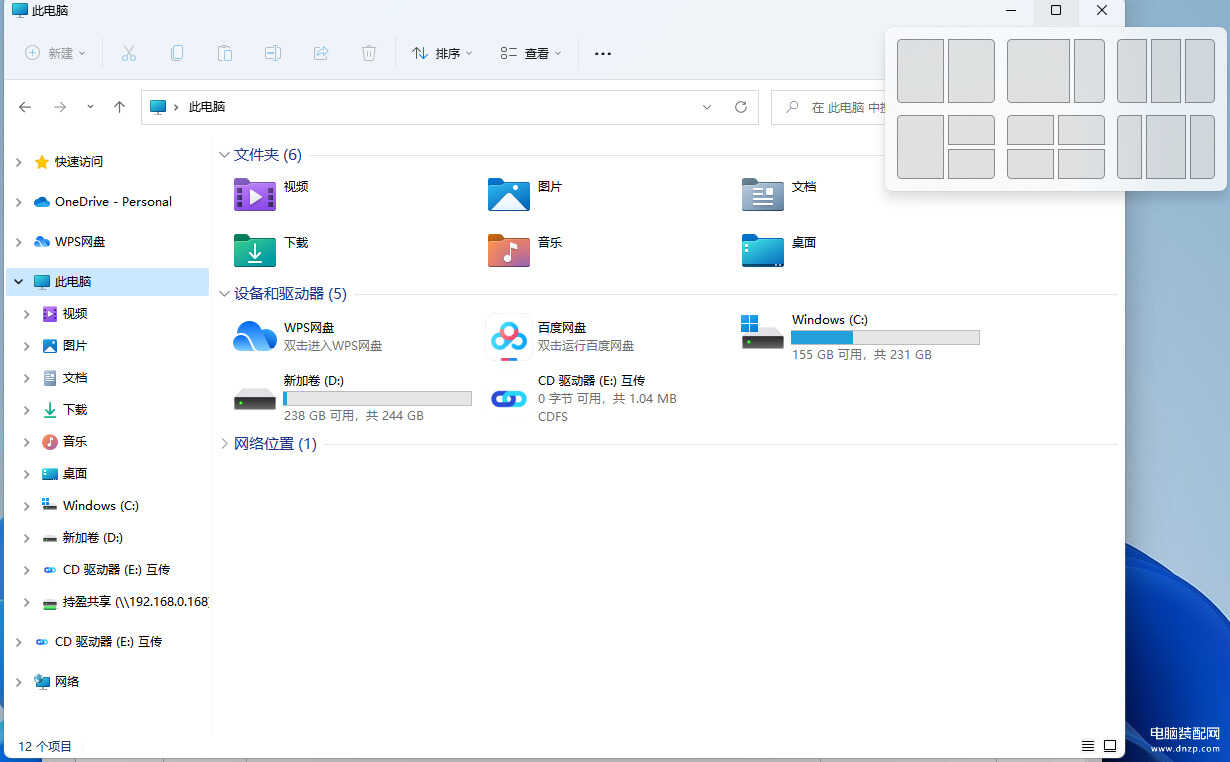Screen dimensions: 1230x762
Task: Click the Copy icon in toolbar
Action: point(176,53)
